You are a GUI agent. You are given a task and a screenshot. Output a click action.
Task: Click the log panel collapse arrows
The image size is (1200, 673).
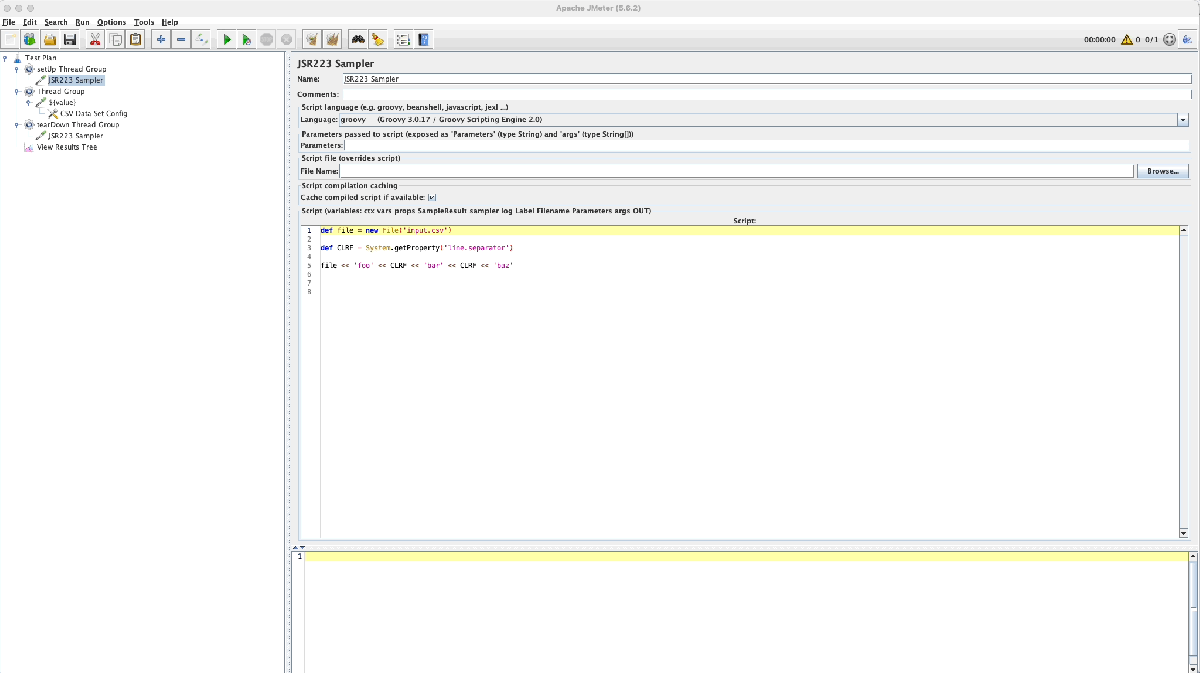pyautogui.click(x=298, y=547)
